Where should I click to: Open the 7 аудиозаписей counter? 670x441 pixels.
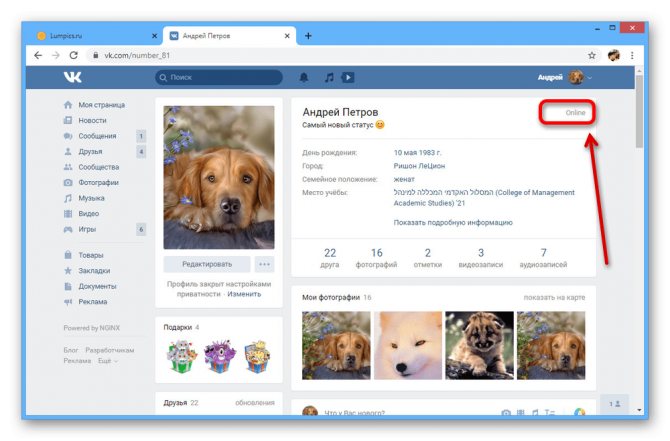point(543,258)
